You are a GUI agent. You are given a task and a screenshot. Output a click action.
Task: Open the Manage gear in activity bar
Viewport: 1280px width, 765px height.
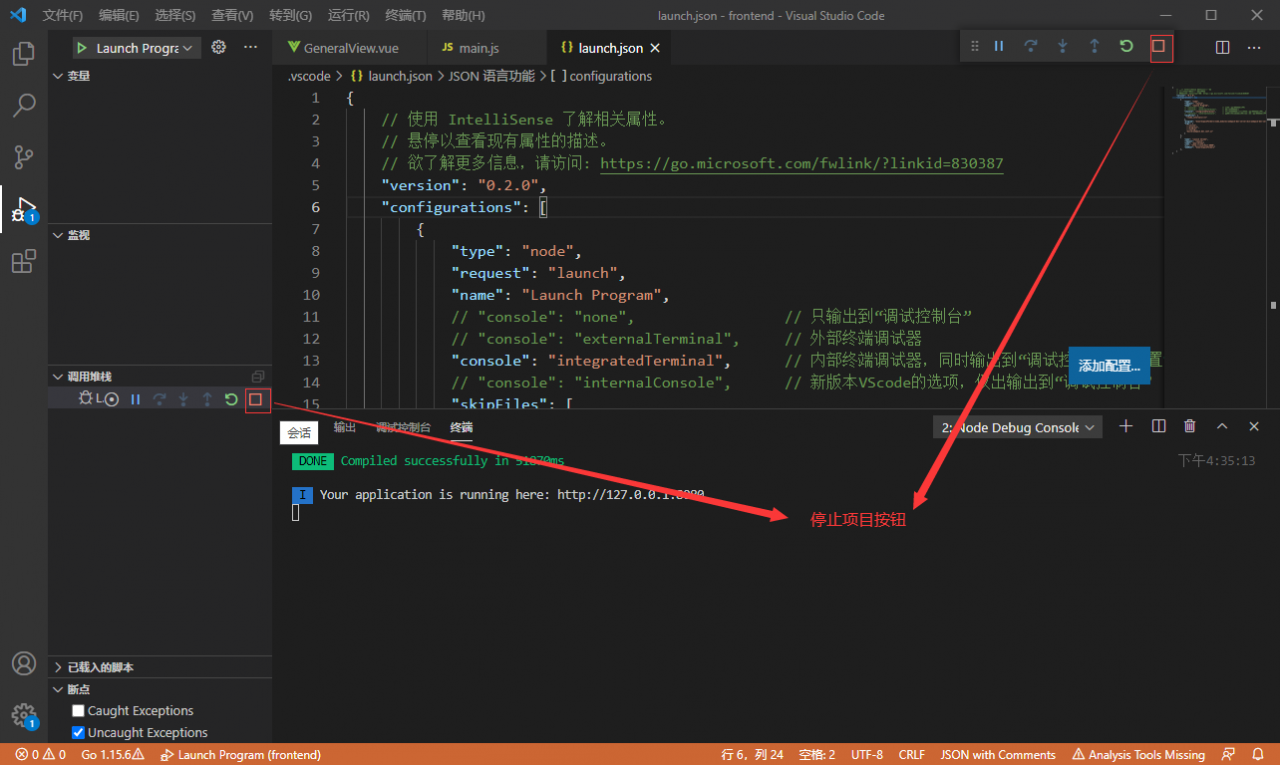(24, 715)
